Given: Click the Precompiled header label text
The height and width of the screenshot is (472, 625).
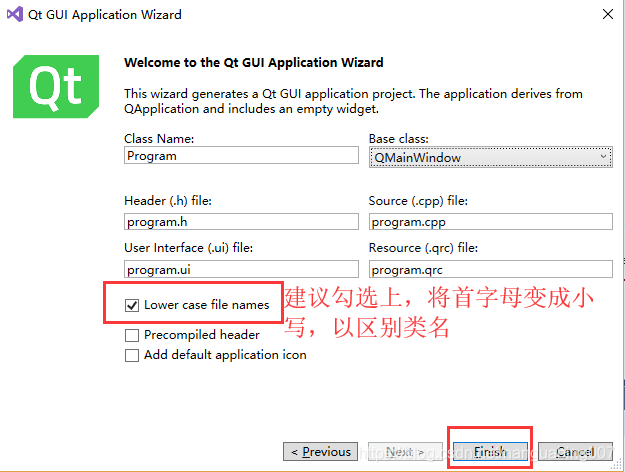Looking at the screenshot, I should [202, 335].
